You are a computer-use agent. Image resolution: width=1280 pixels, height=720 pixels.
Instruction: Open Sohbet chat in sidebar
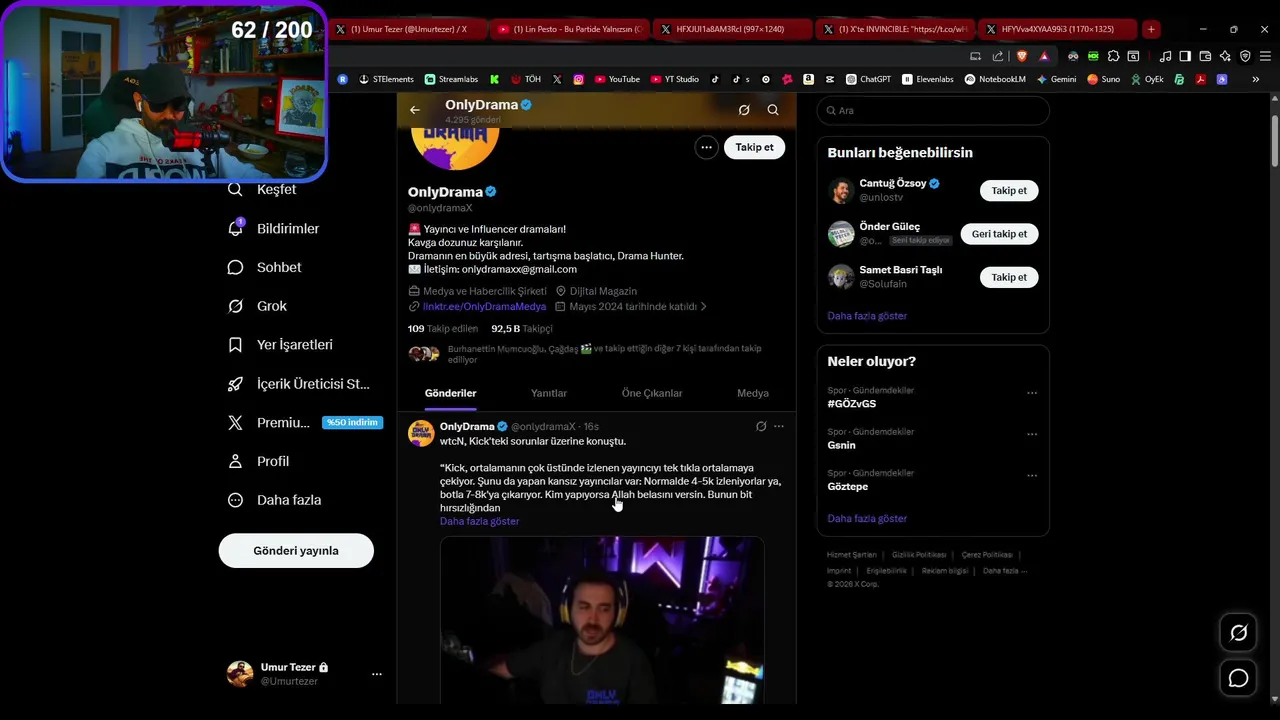264,267
